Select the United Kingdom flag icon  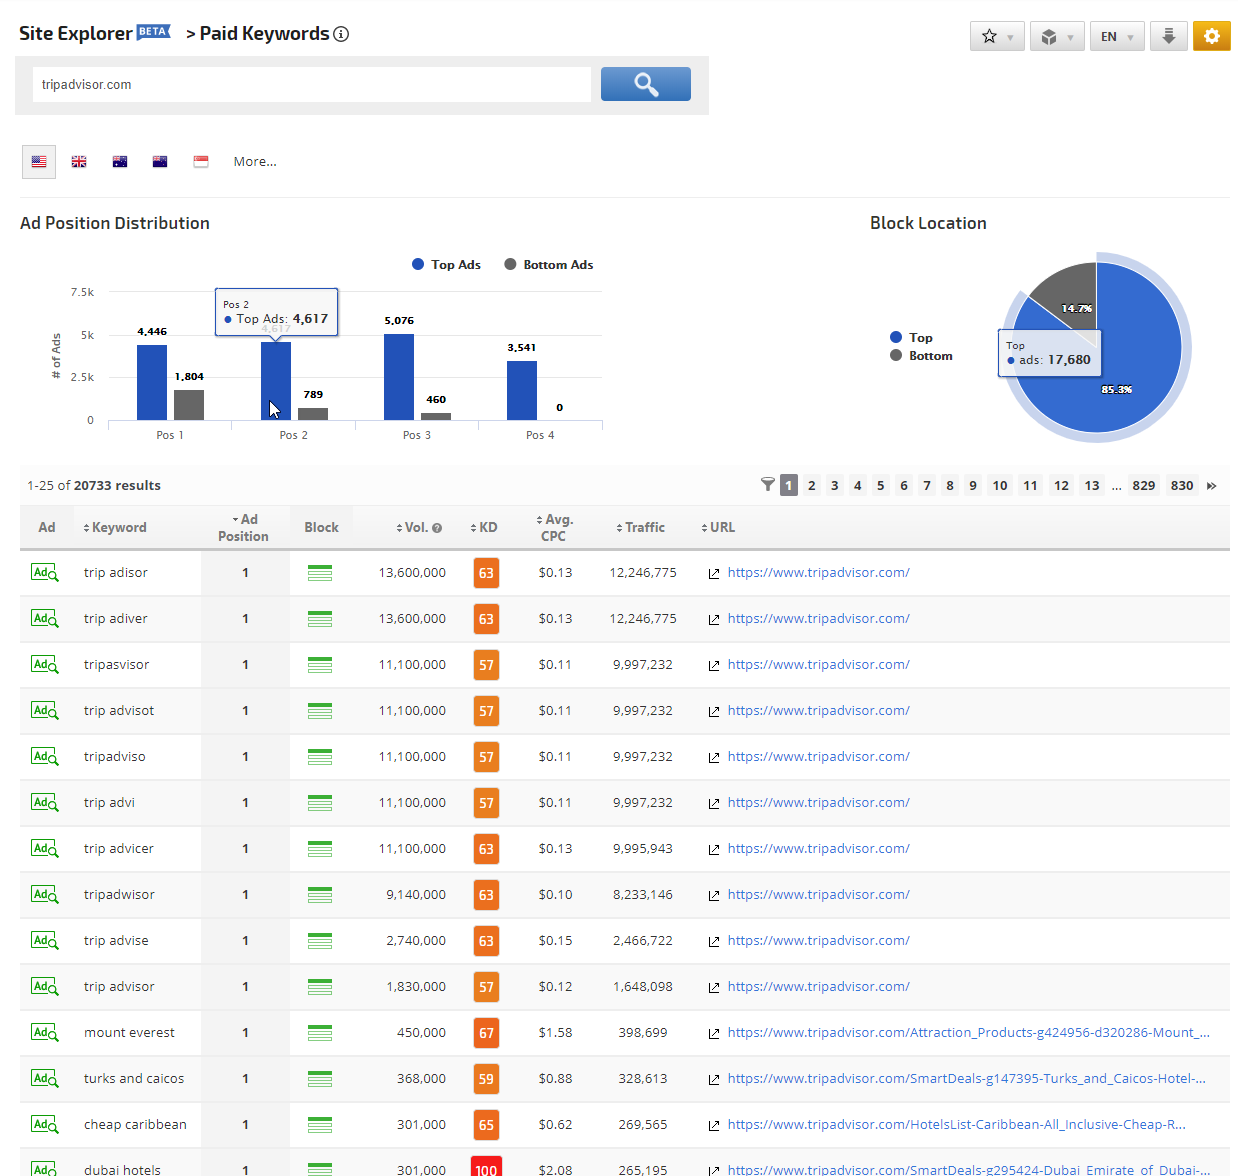click(x=79, y=161)
